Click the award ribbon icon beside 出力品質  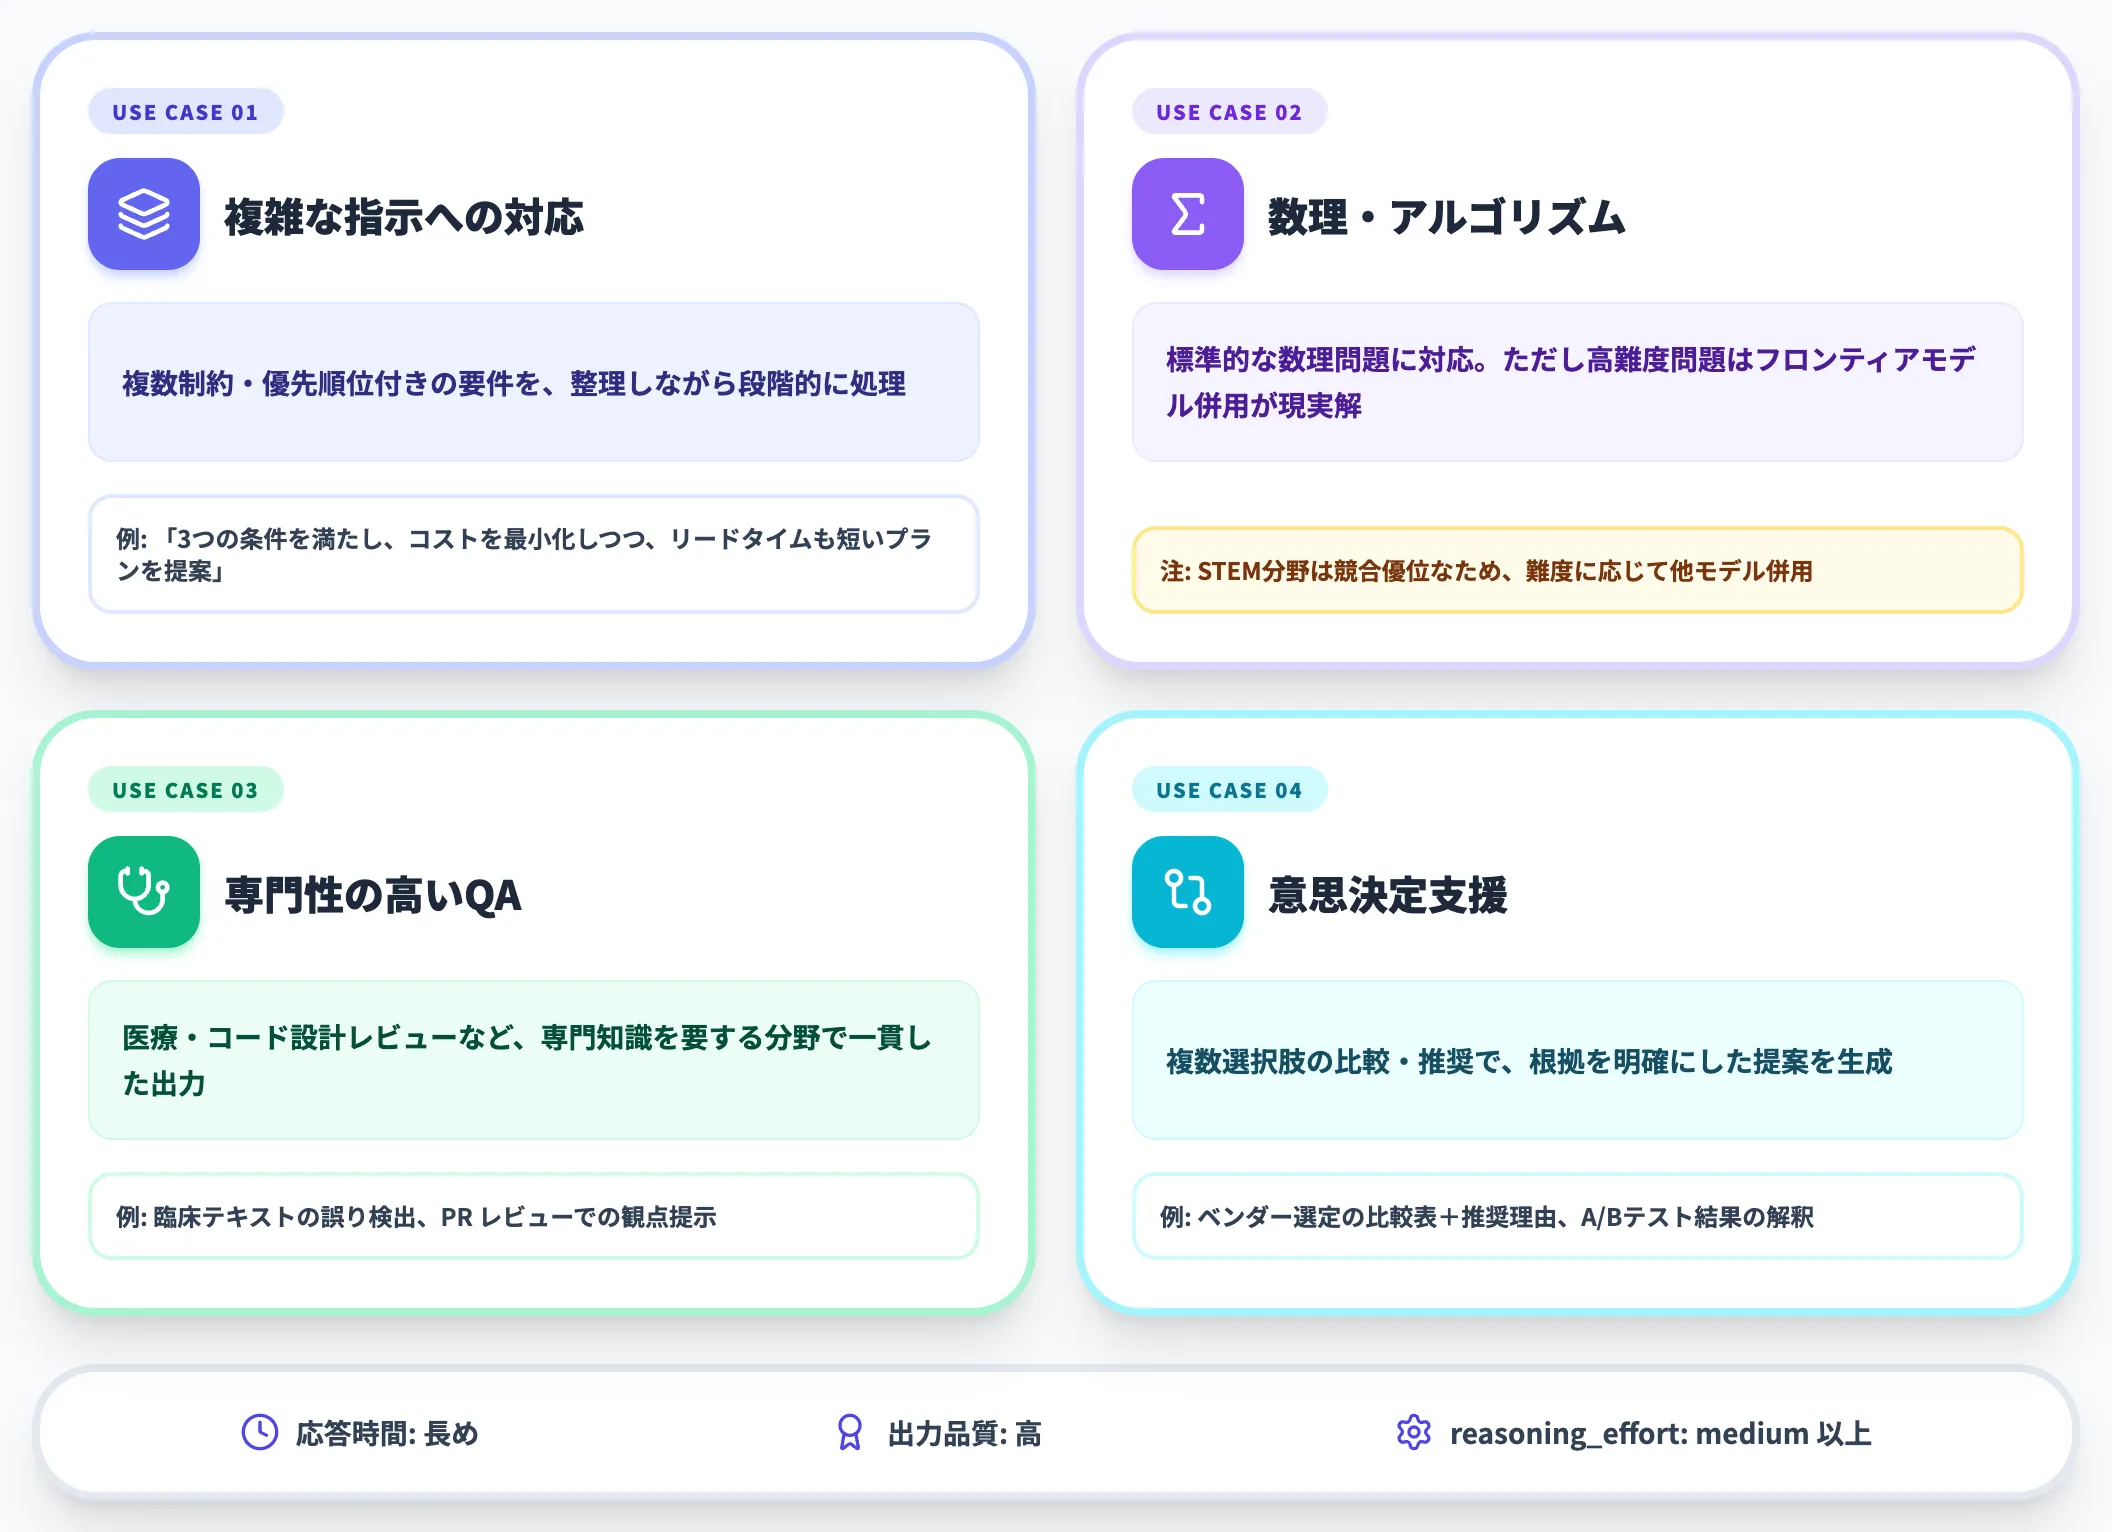[x=850, y=1432]
